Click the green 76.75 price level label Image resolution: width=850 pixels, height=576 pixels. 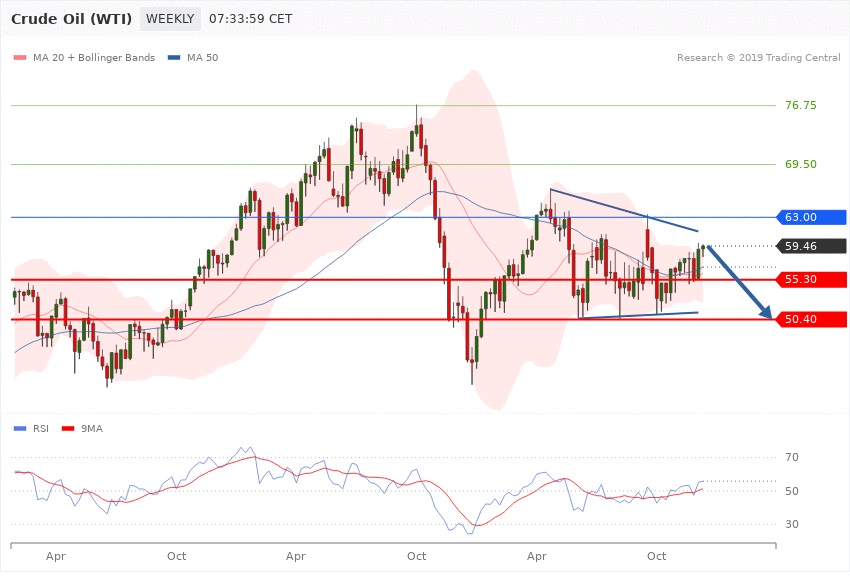(x=801, y=105)
